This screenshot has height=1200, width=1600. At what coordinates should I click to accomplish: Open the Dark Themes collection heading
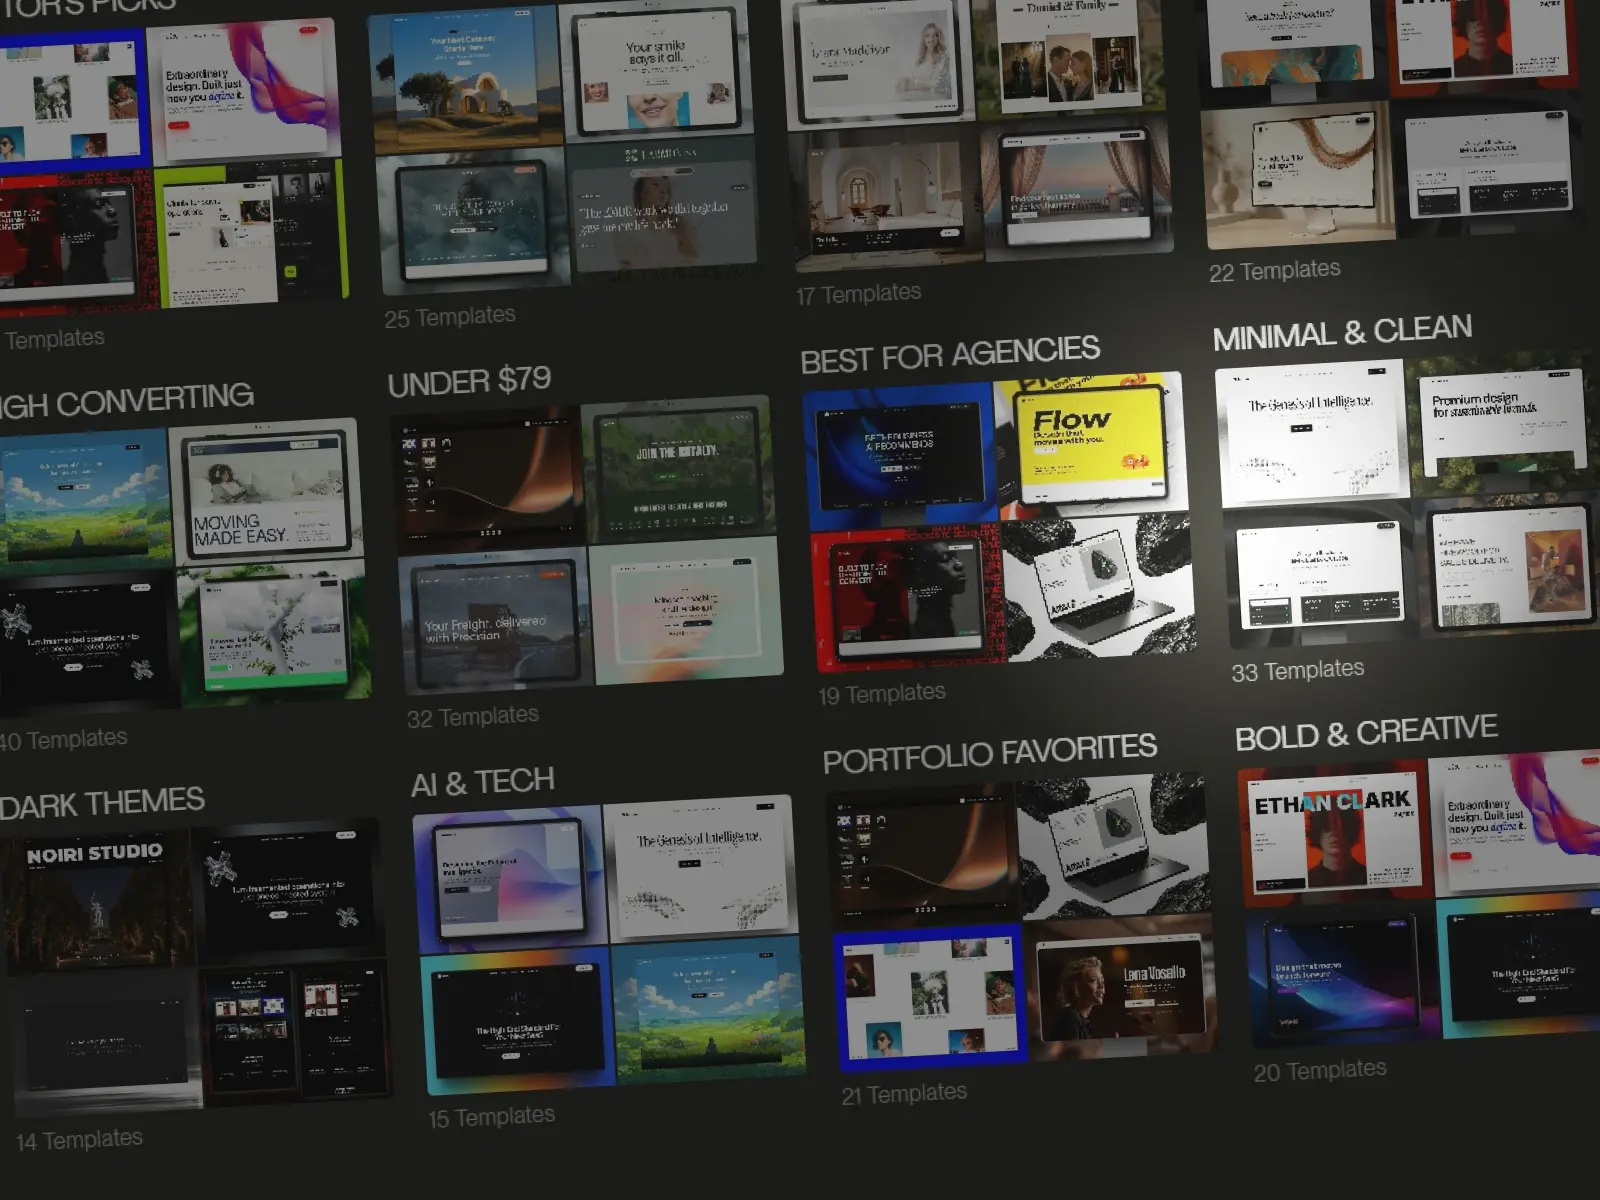pyautogui.click(x=101, y=803)
